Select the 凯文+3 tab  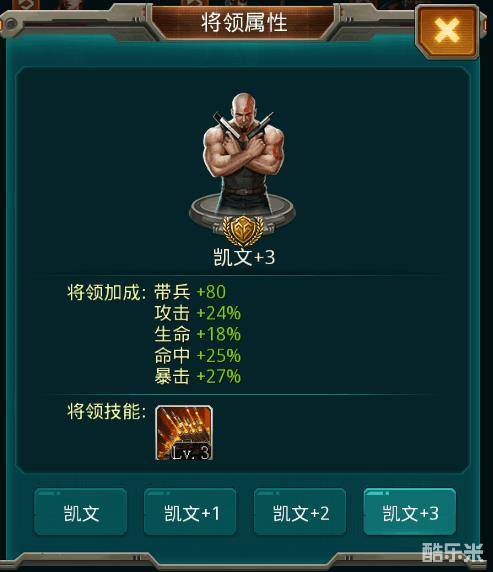(410, 512)
